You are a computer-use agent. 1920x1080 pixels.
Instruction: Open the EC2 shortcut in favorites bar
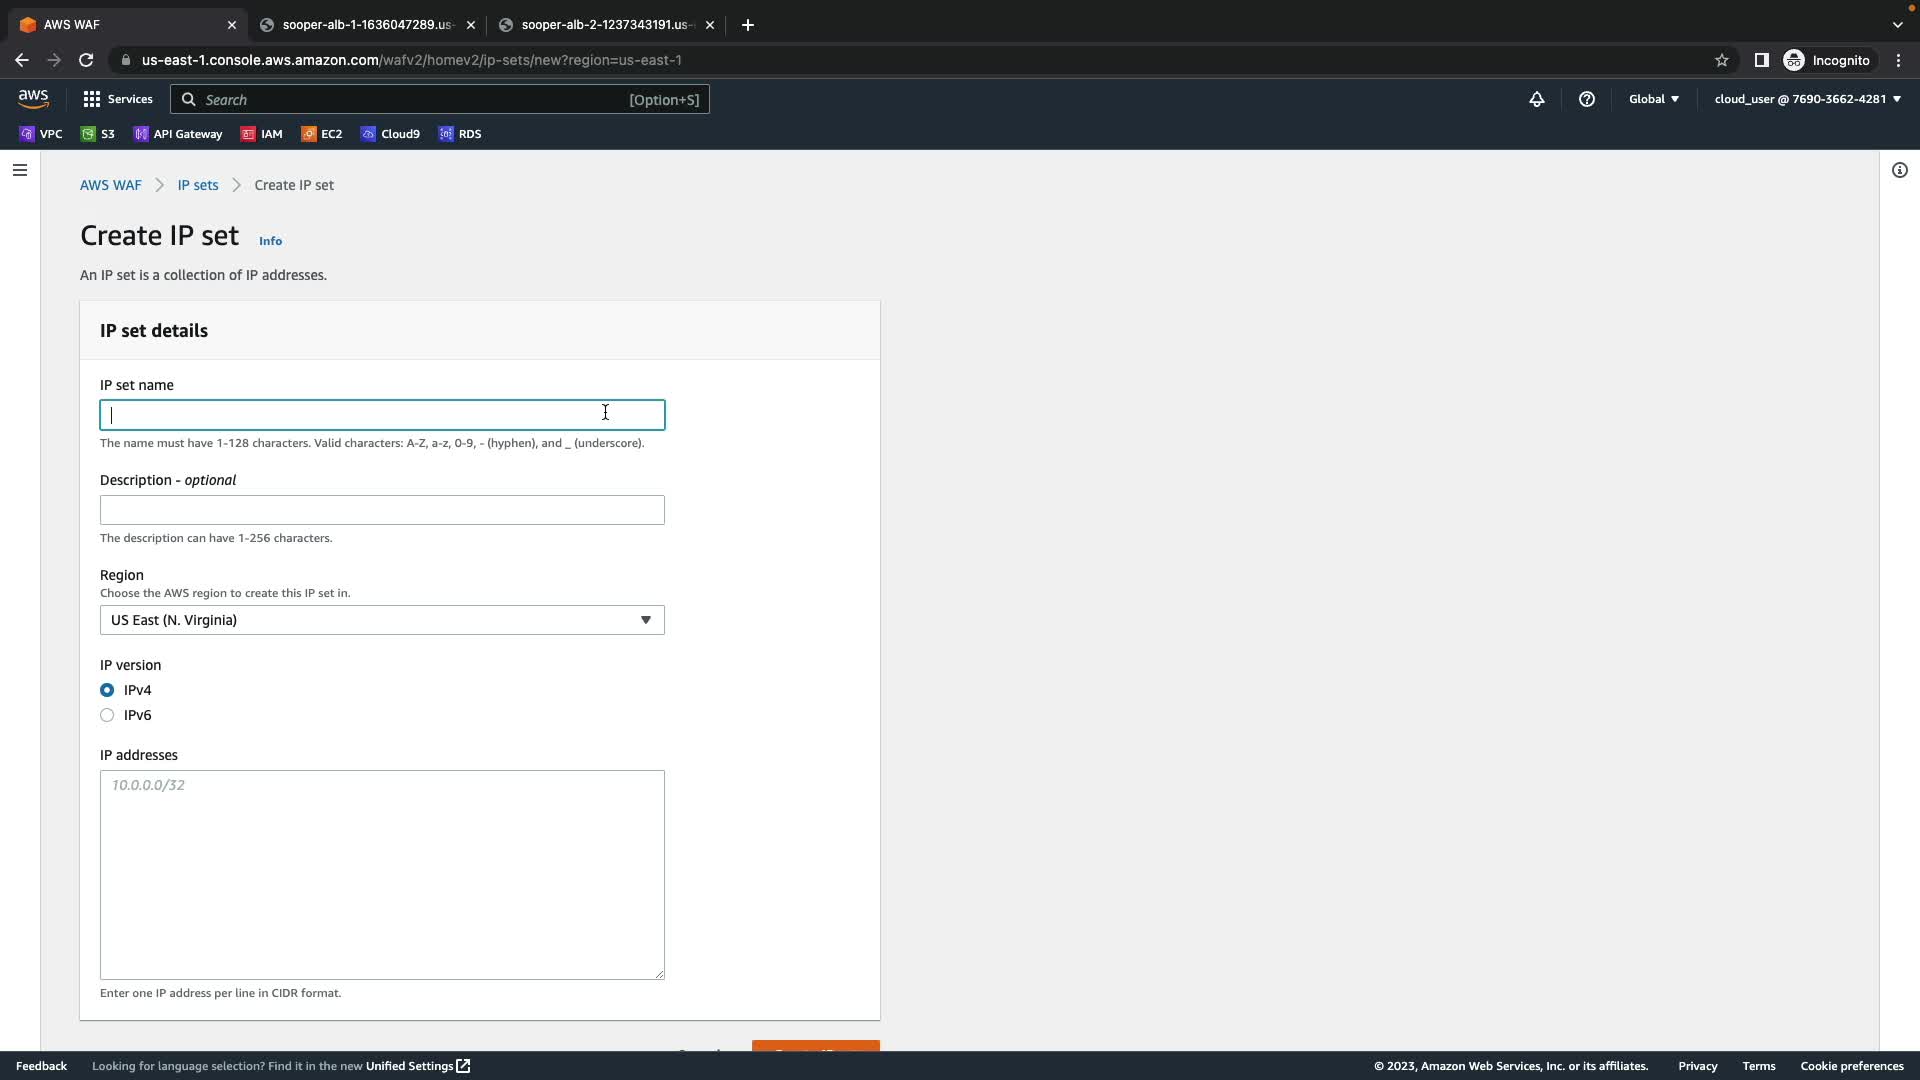click(322, 134)
